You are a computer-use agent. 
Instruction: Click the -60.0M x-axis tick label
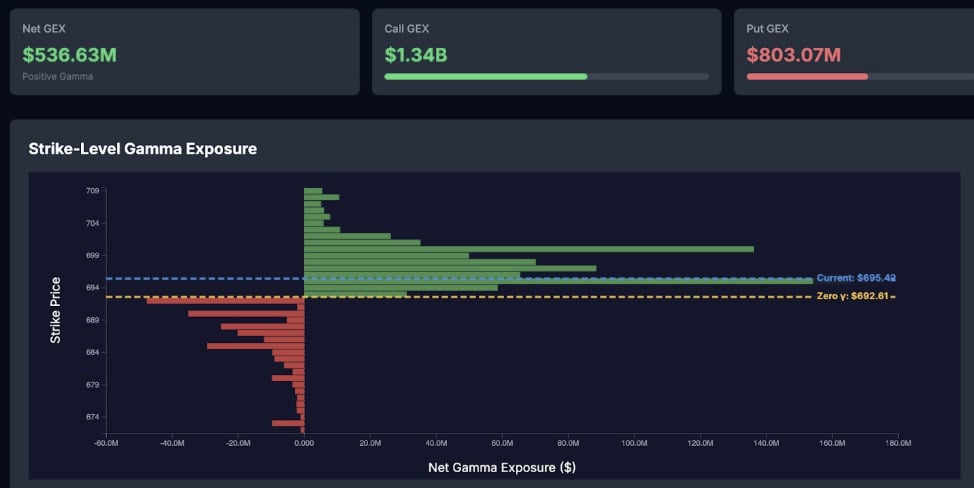click(x=106, y=443)
